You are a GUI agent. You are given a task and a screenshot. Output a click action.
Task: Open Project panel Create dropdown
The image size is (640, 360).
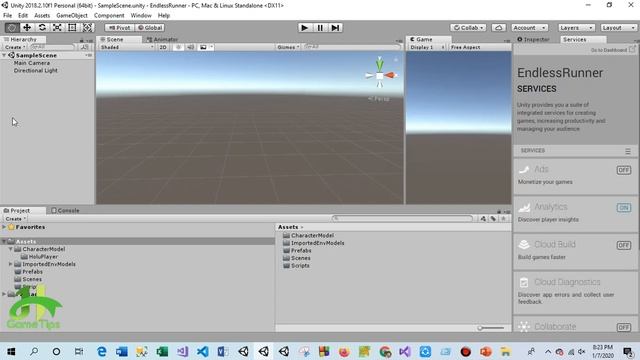tap(16, 219)
